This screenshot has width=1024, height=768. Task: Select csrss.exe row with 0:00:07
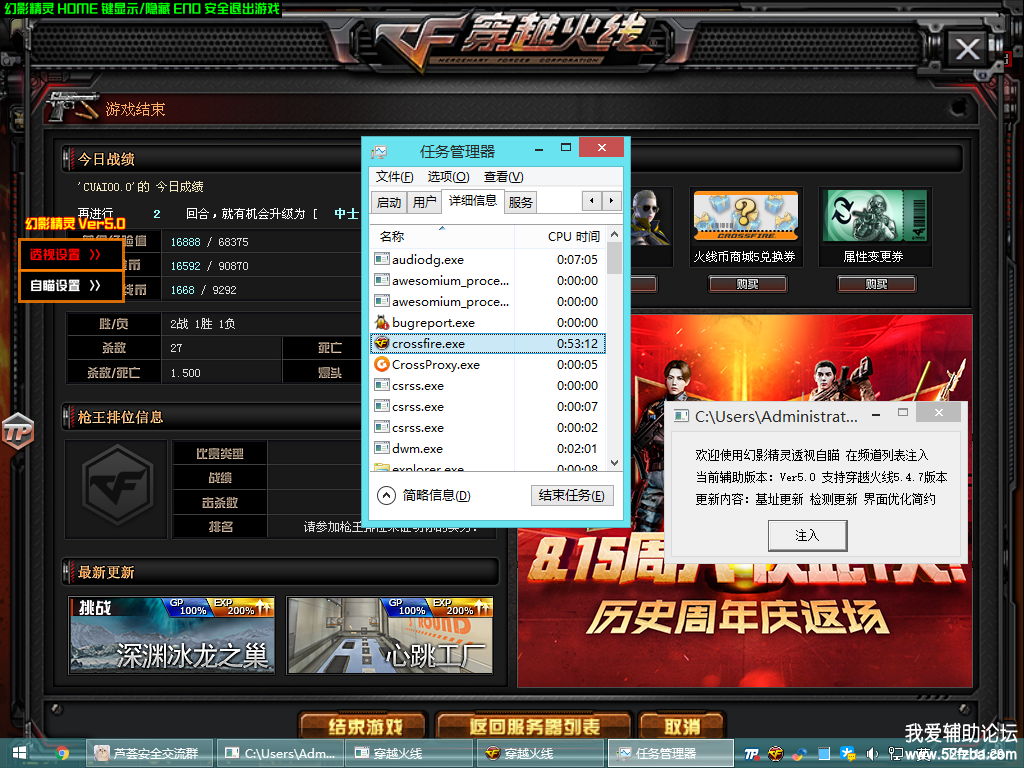tap(488, 406)
